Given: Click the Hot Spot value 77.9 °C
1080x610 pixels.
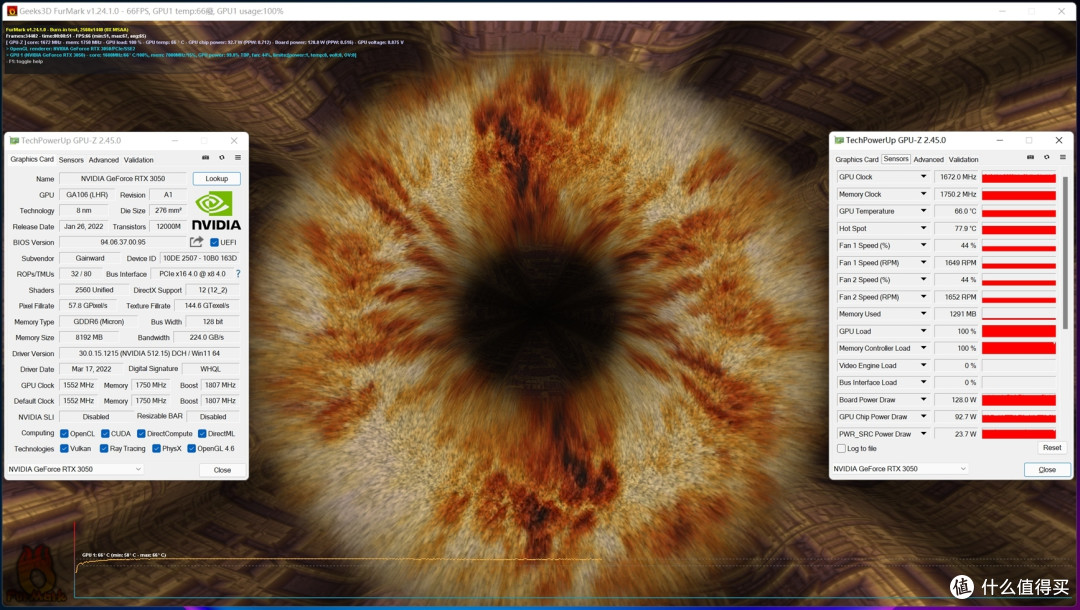Looking at the screenshot, I should pyautogui.click(x=957, y=229).
